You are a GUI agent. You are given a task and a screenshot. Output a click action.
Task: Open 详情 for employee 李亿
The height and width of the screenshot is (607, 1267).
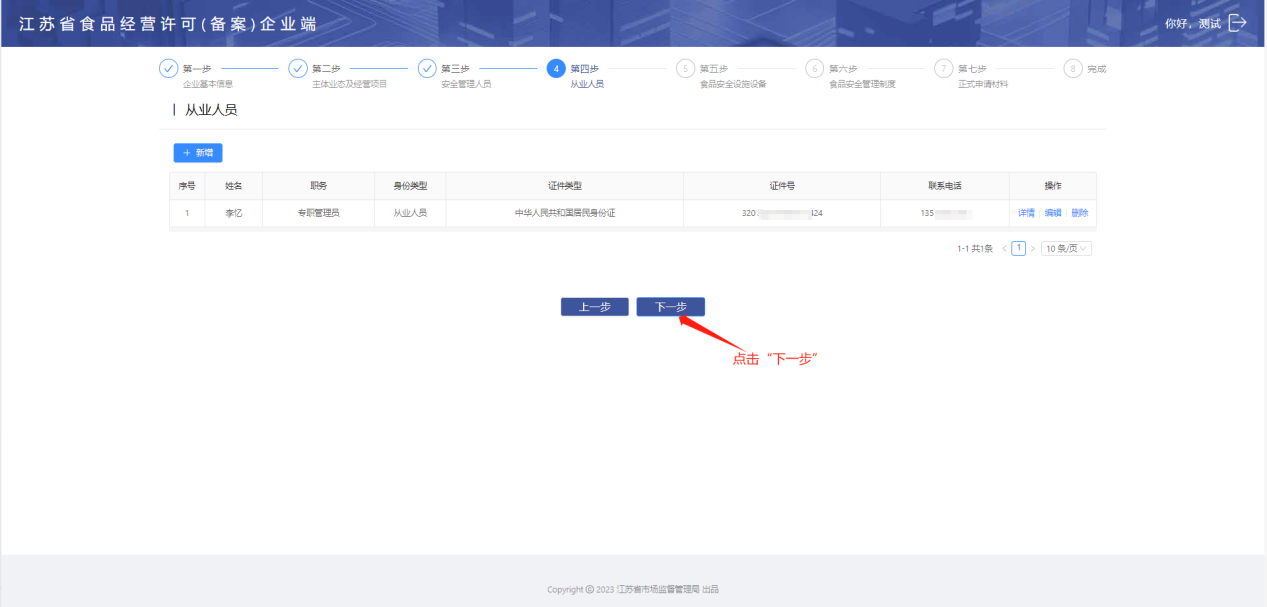click(1026, 213)
